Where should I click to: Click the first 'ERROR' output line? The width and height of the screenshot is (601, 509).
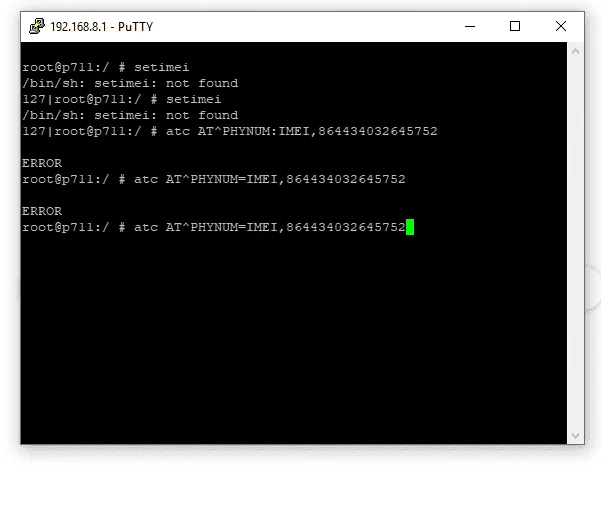tap(42, 163)
